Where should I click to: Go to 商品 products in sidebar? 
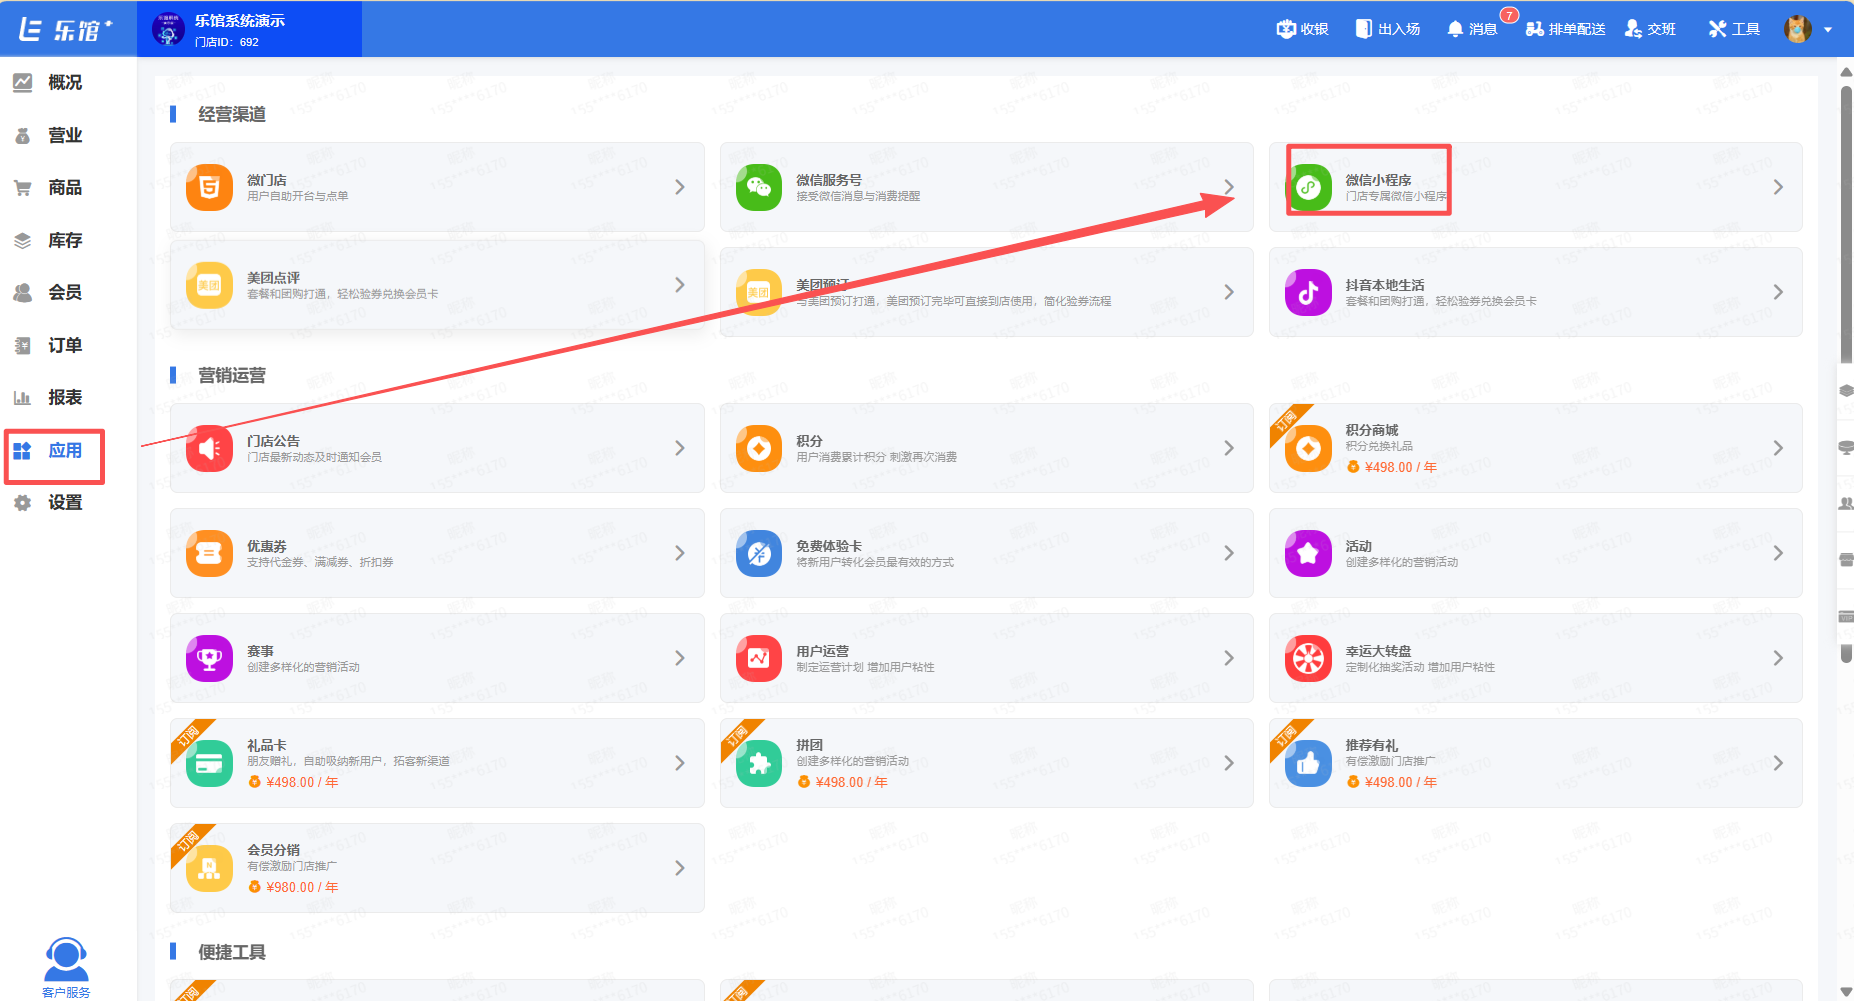(48, 188)
